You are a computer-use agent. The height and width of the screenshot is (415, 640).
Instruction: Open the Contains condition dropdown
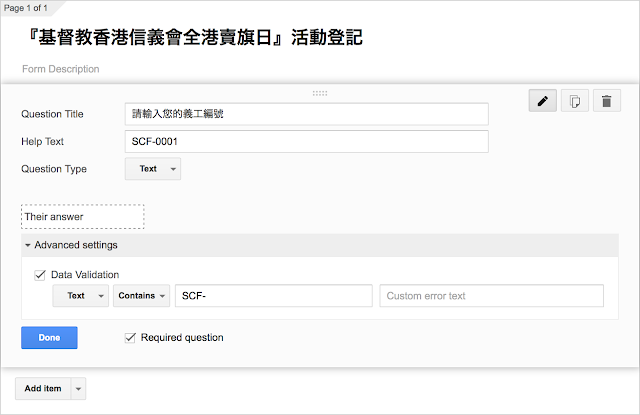point(141,295)
